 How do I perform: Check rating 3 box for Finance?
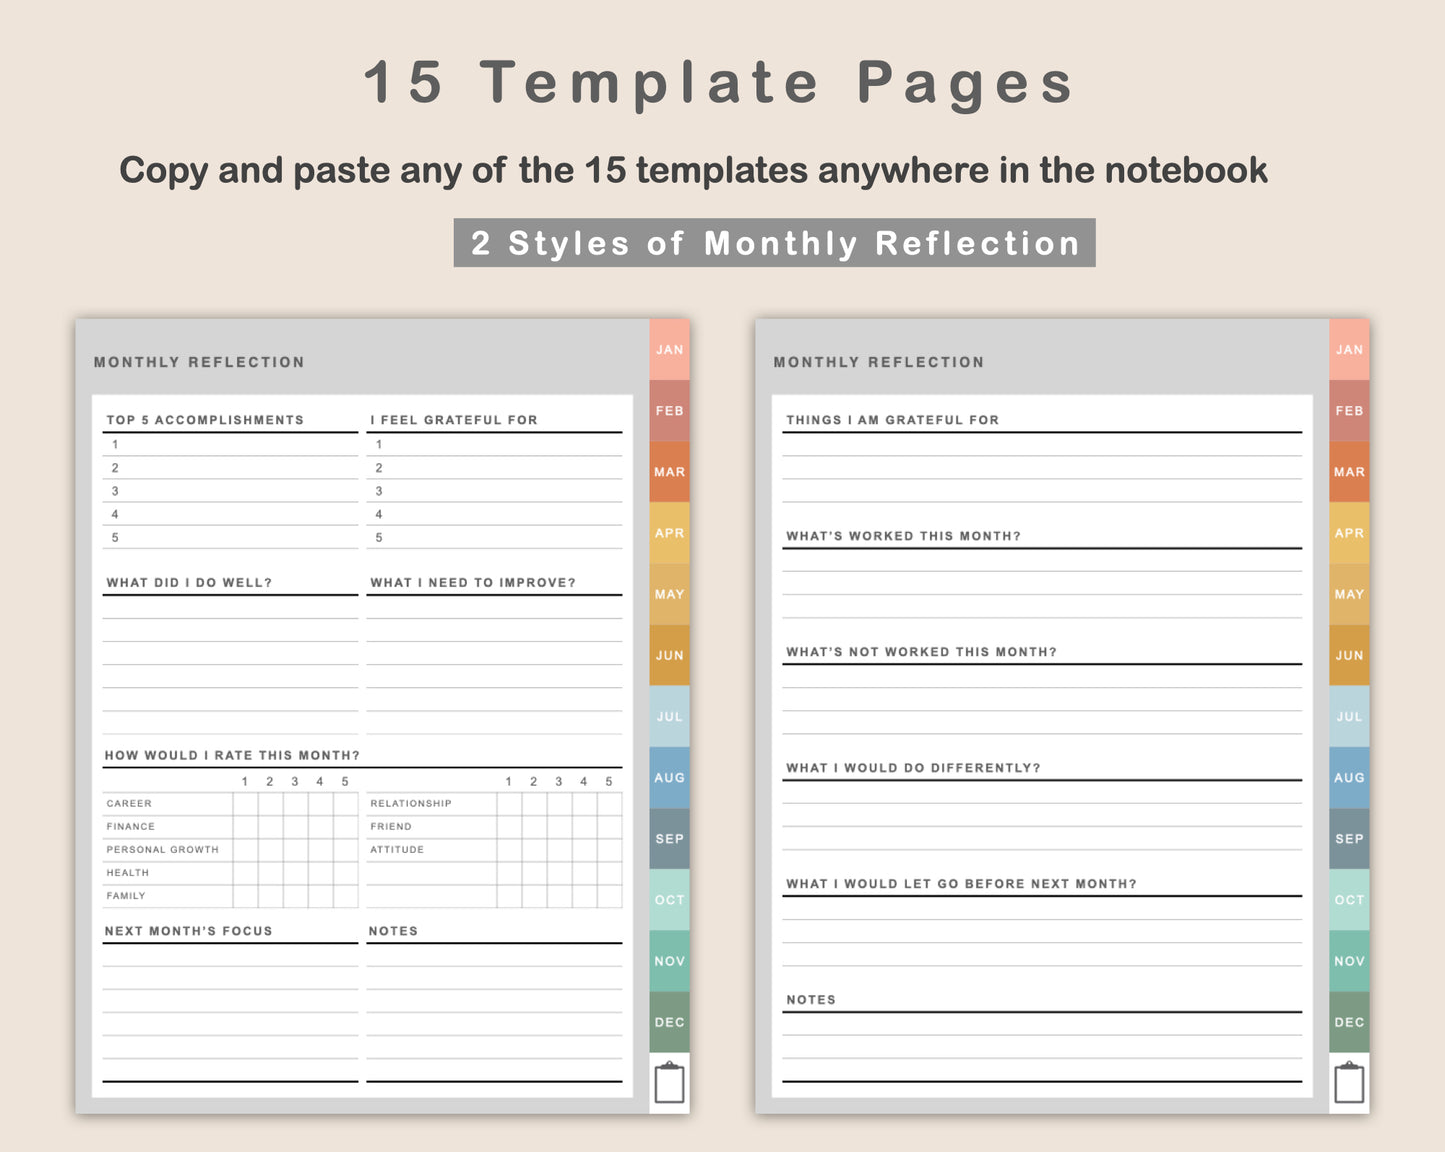click(295, 827)
